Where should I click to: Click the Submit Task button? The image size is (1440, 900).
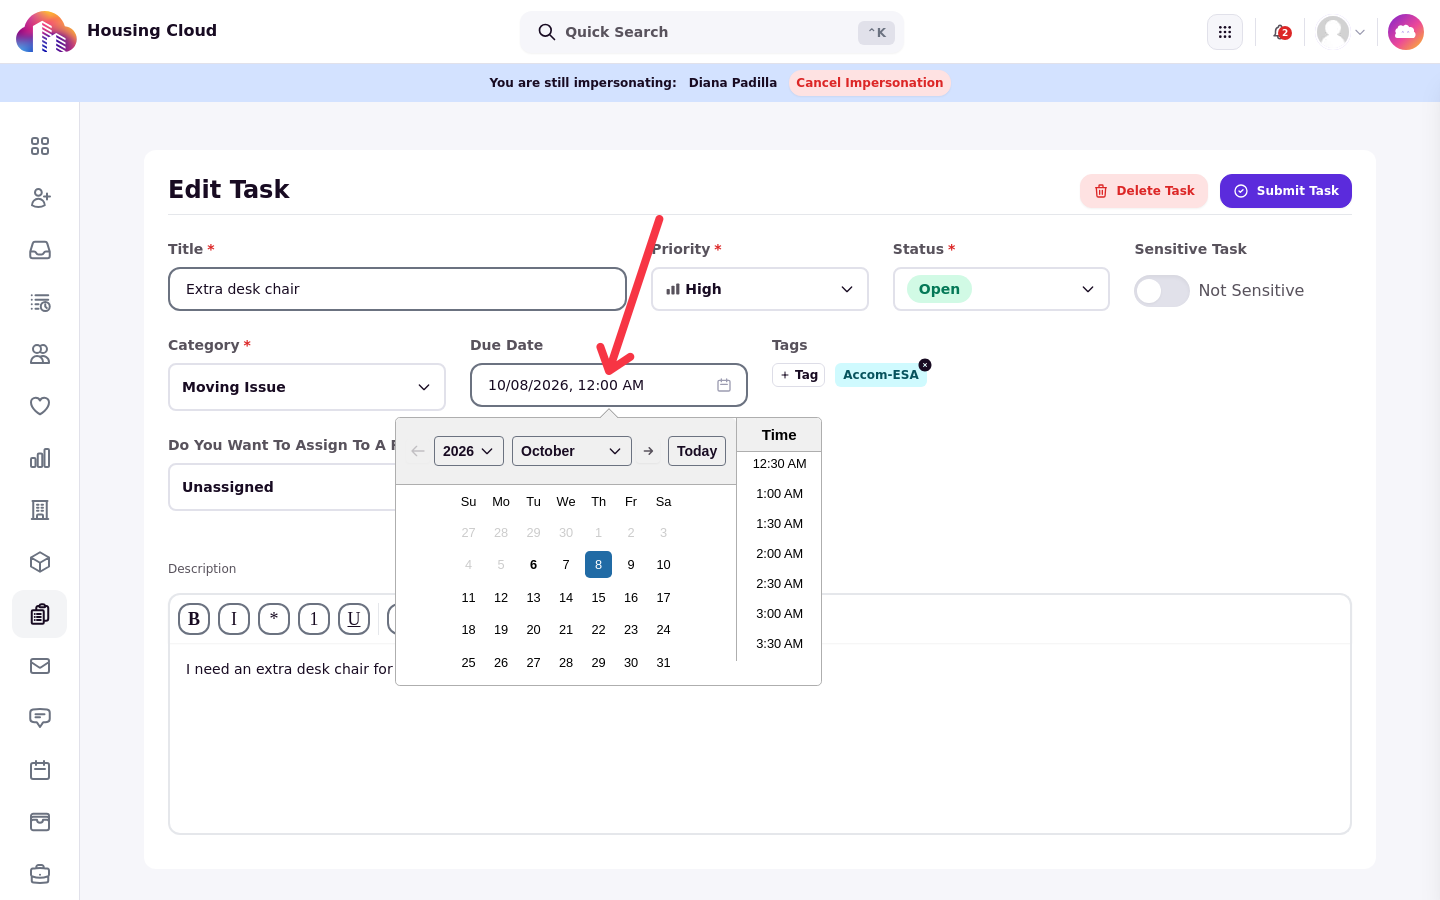tap(1286, 191)
